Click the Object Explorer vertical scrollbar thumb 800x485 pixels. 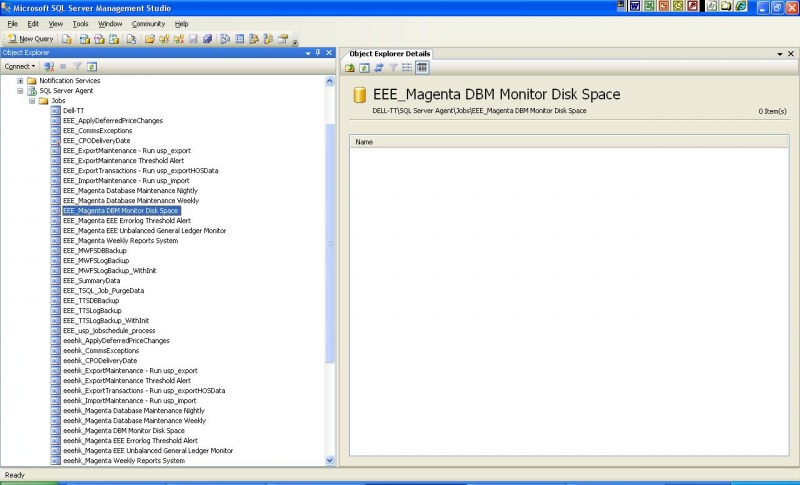coord(330,243)
